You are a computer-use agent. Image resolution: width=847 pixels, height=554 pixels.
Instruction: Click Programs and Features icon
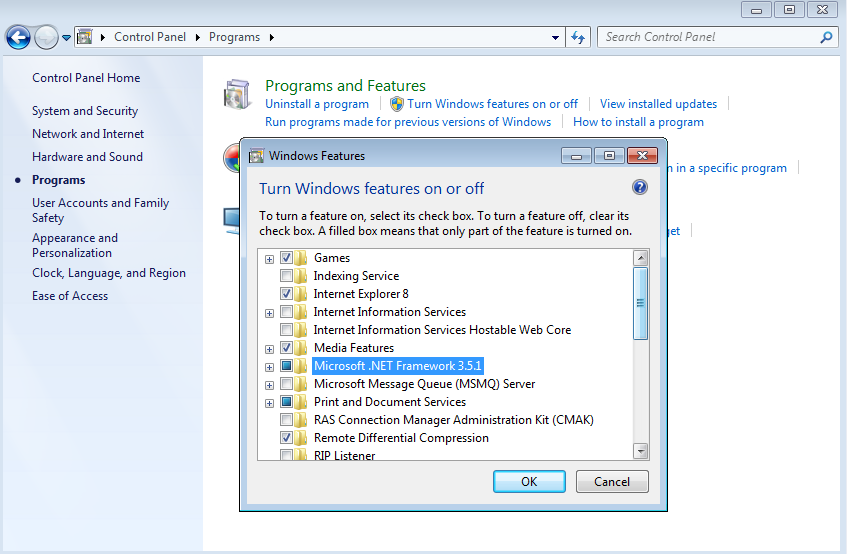pos(237,94)
